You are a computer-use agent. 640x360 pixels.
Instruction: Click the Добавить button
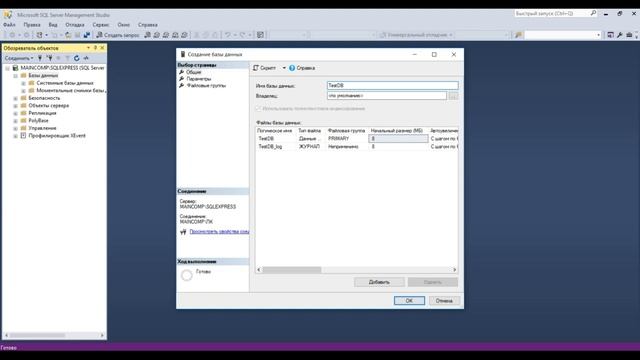click(379, 282)
